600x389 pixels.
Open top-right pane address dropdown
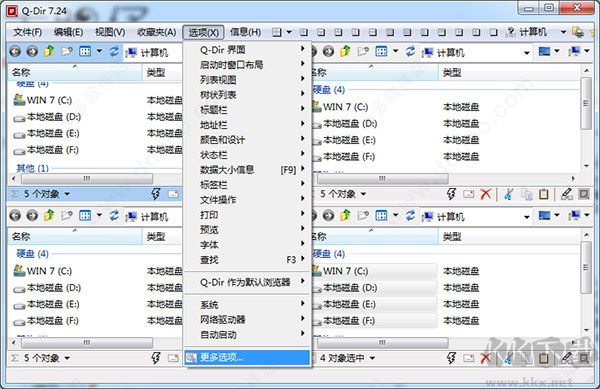527,53
